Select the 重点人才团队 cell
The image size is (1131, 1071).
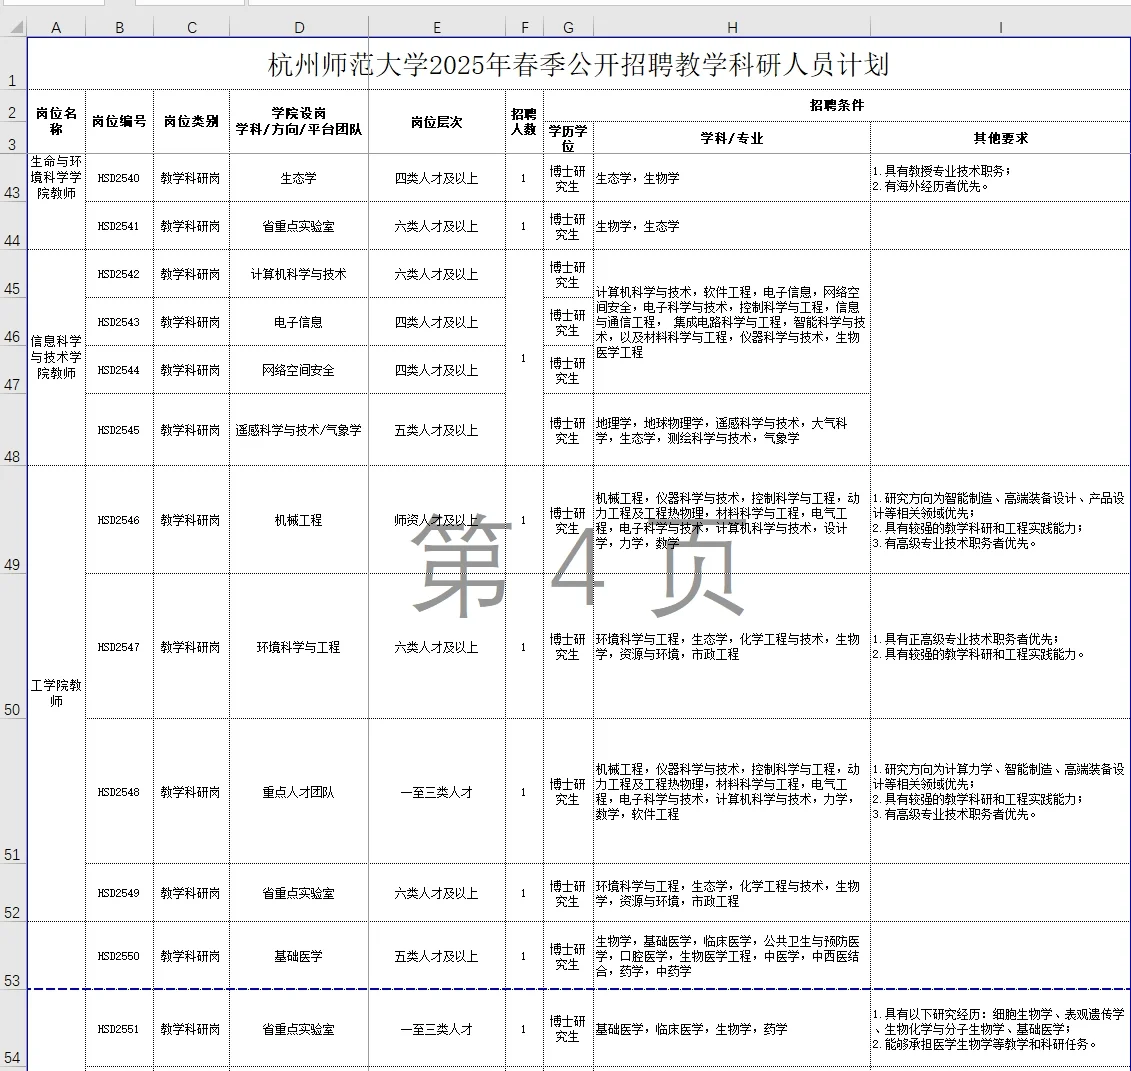[x=299, y=791]
